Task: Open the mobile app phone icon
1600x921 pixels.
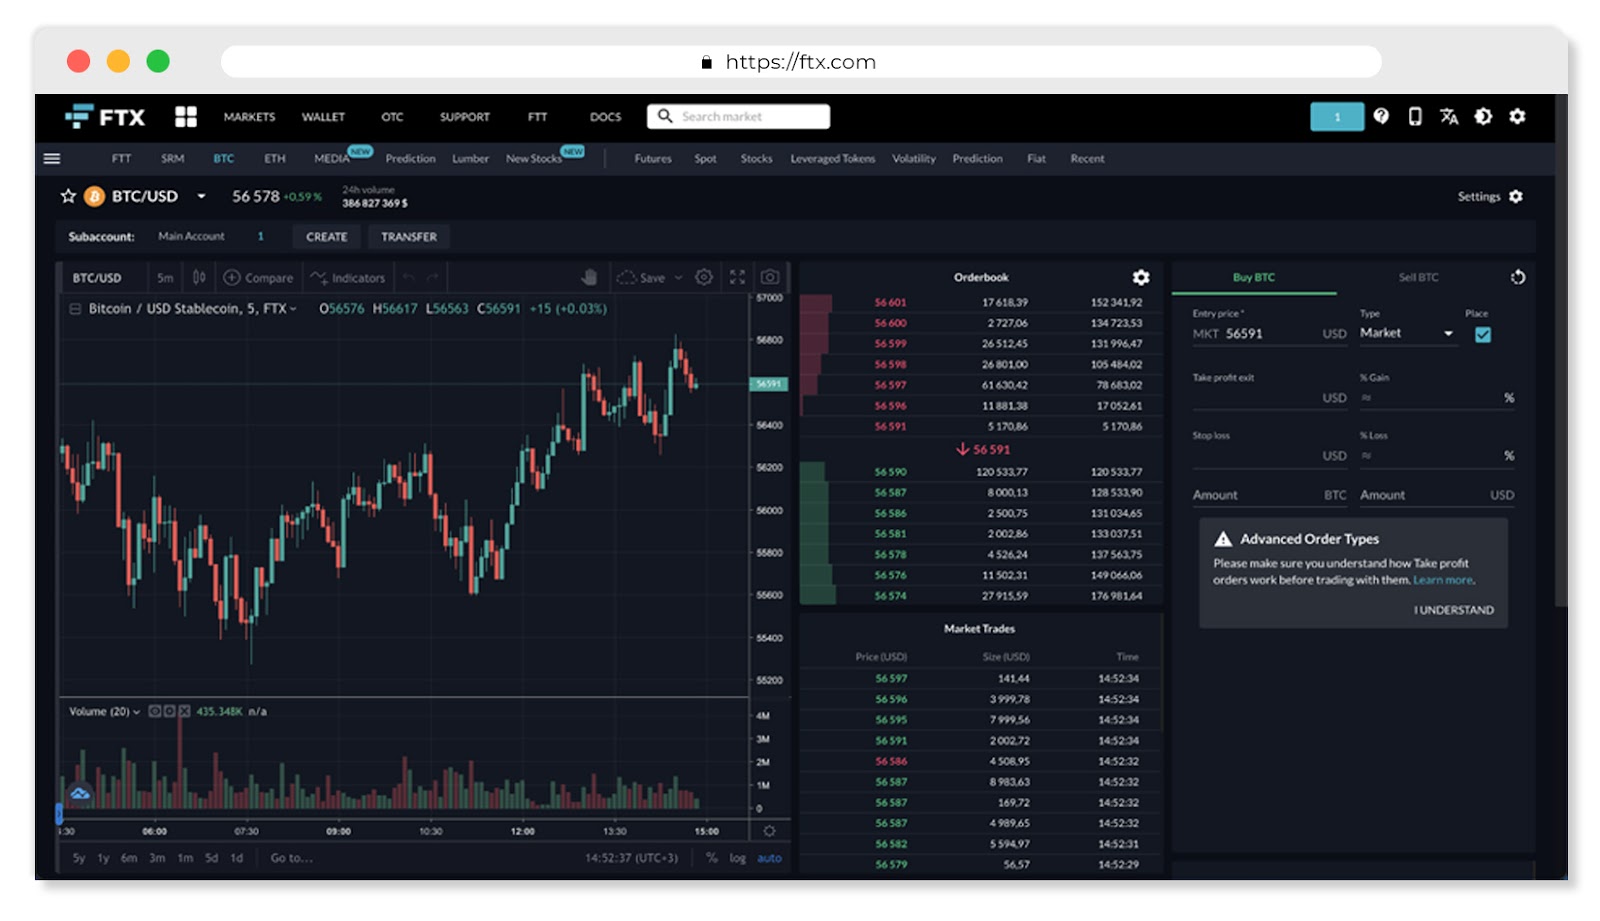Action: click(x=1415, y=116)
